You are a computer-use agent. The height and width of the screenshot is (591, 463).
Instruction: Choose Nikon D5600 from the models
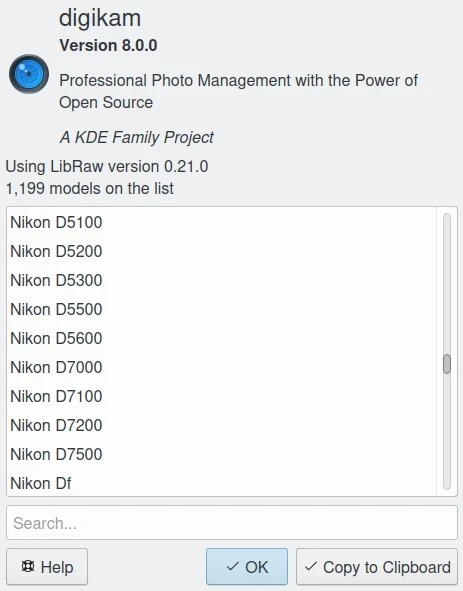pos(221,338)
